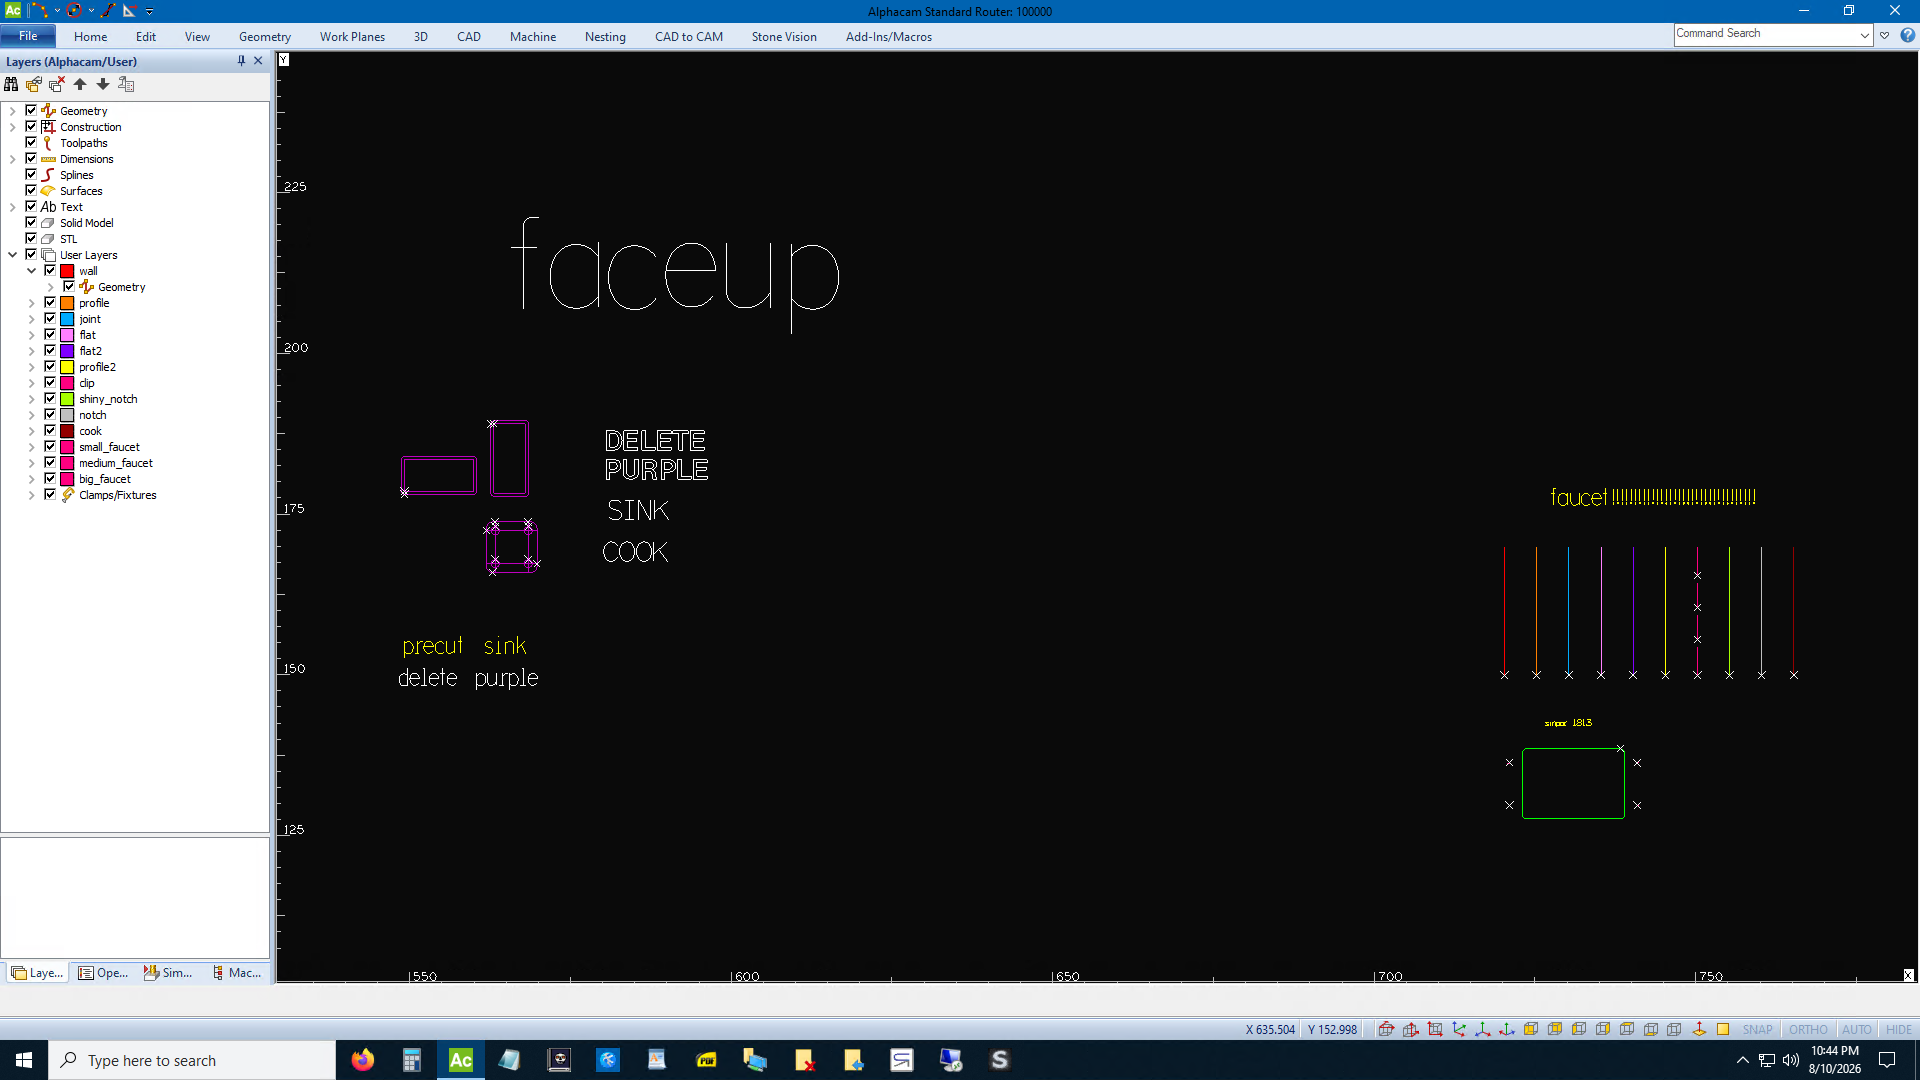Click the binoculars find icon in Layers panel
The height and width of the screenshot is (1080, 1920).
point(11,84)
